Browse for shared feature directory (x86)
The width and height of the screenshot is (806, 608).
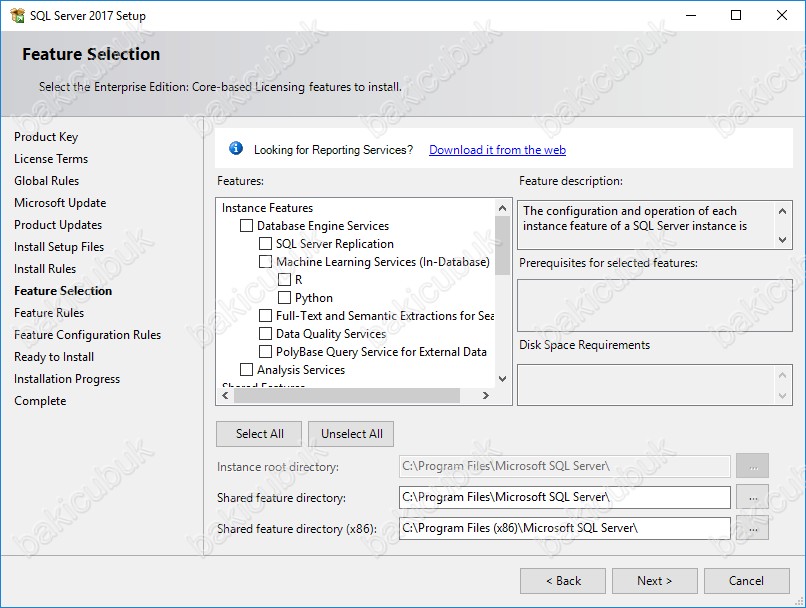(x=753, y=528)
